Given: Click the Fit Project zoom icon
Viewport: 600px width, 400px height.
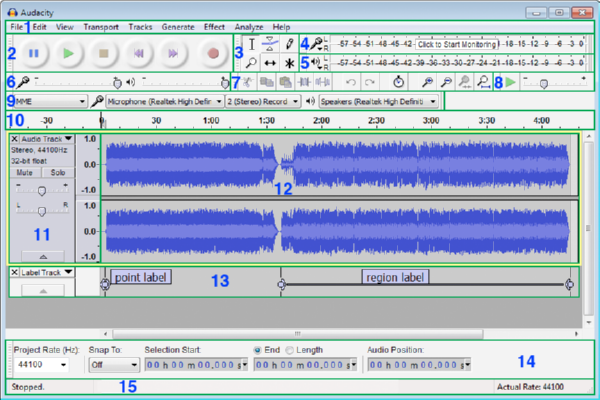Looking at the screenshot, I should point(483,82).
